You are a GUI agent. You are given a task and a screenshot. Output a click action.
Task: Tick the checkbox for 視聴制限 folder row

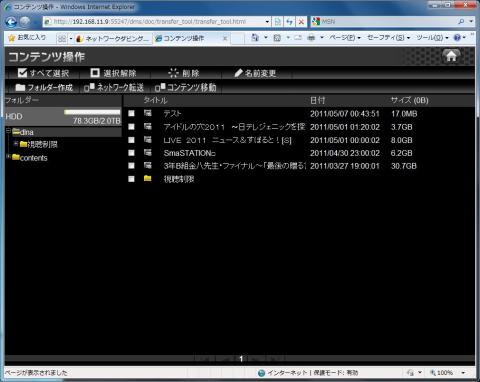pyautogui.click(x=131, y=179)
